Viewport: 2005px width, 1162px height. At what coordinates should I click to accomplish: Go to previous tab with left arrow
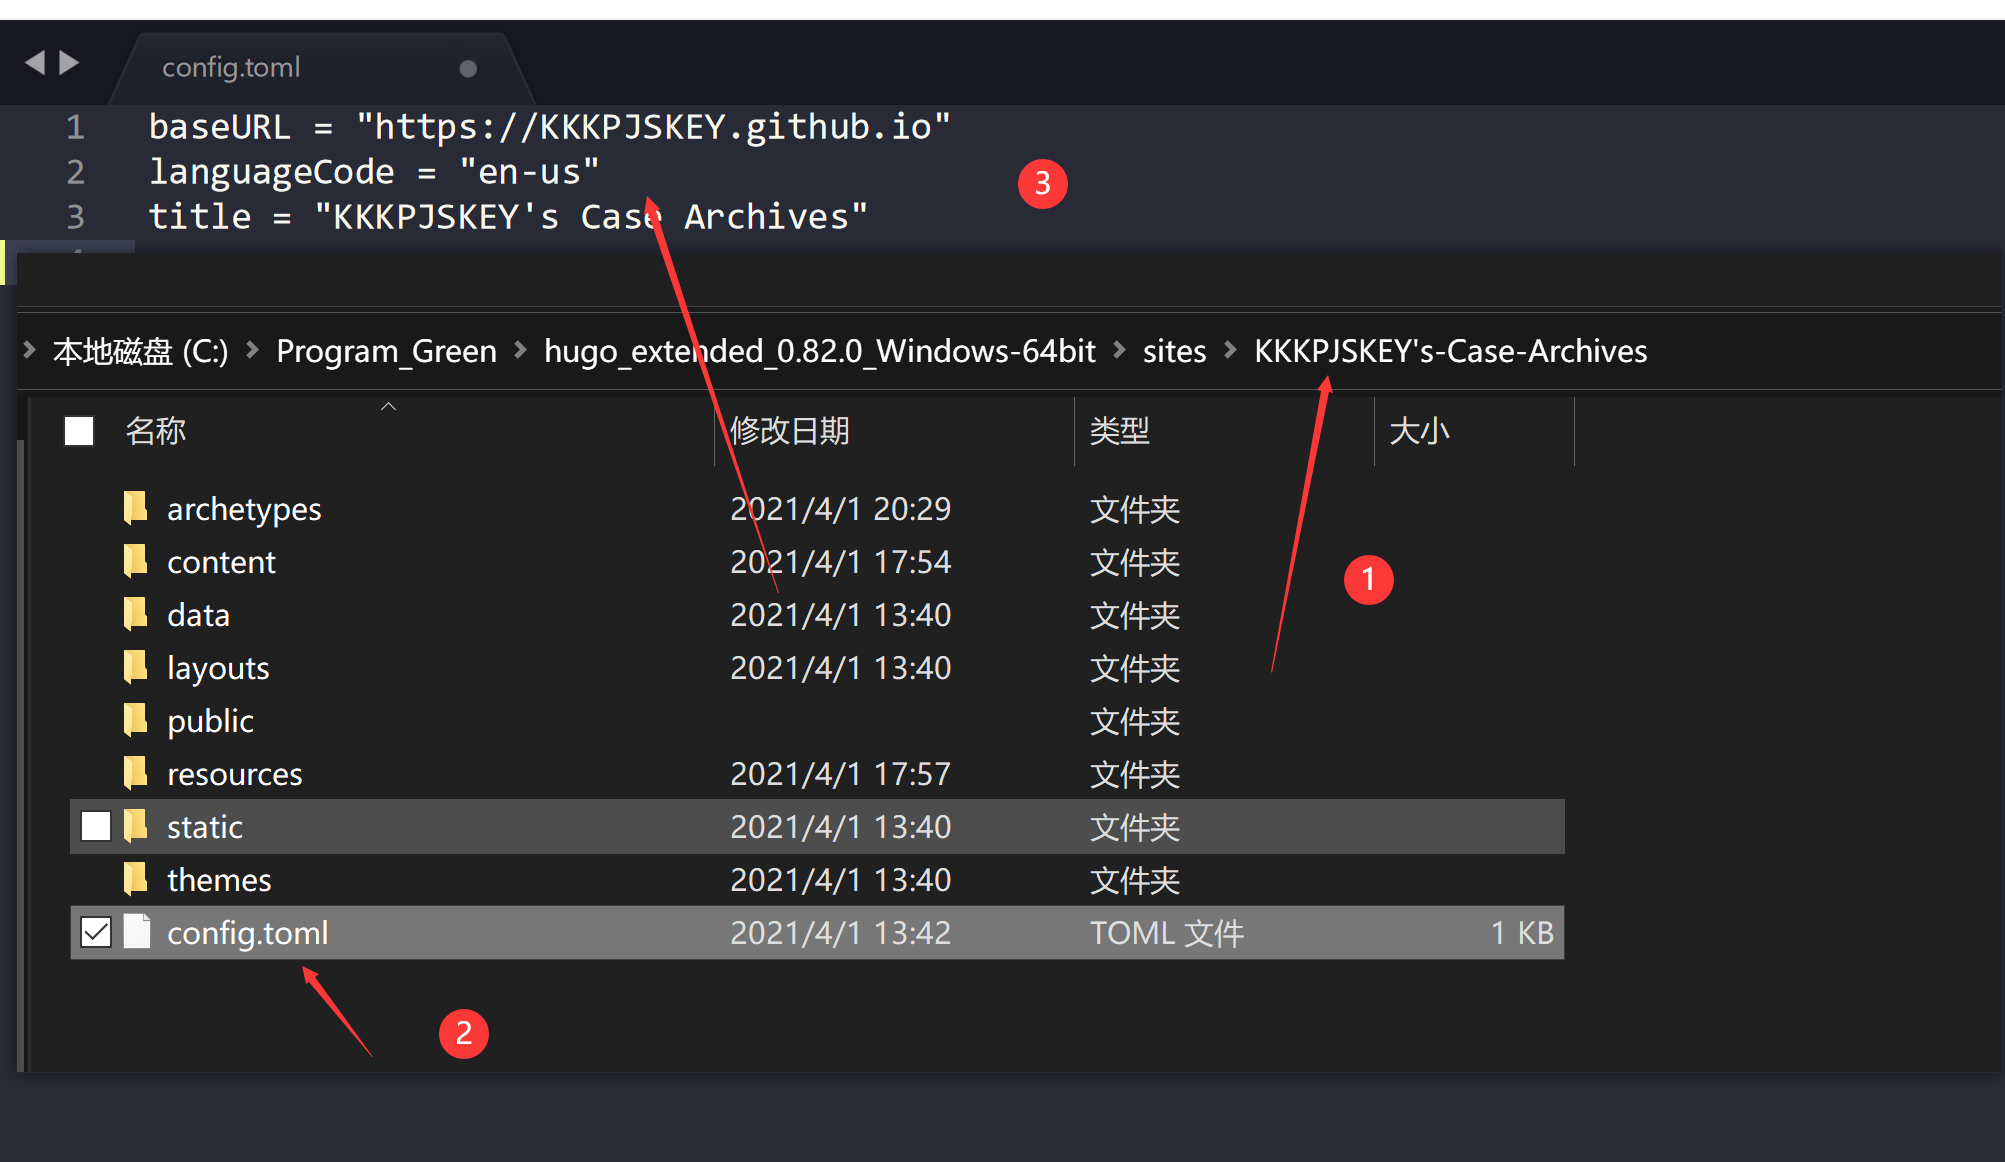tap(35, 63)
